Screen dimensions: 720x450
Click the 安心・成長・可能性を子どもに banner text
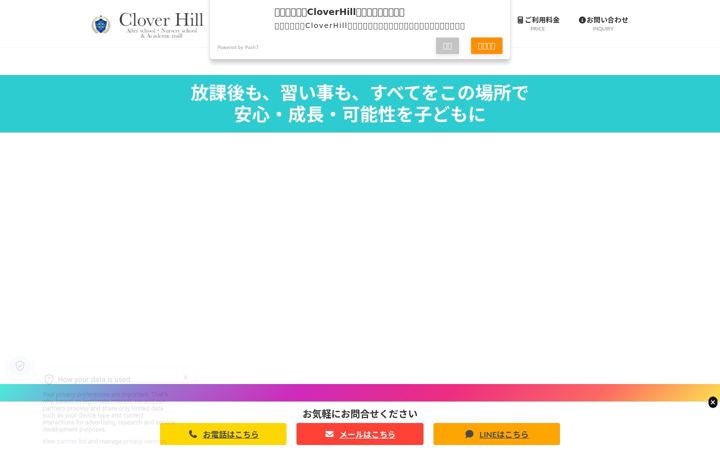[x=360, y=114]
